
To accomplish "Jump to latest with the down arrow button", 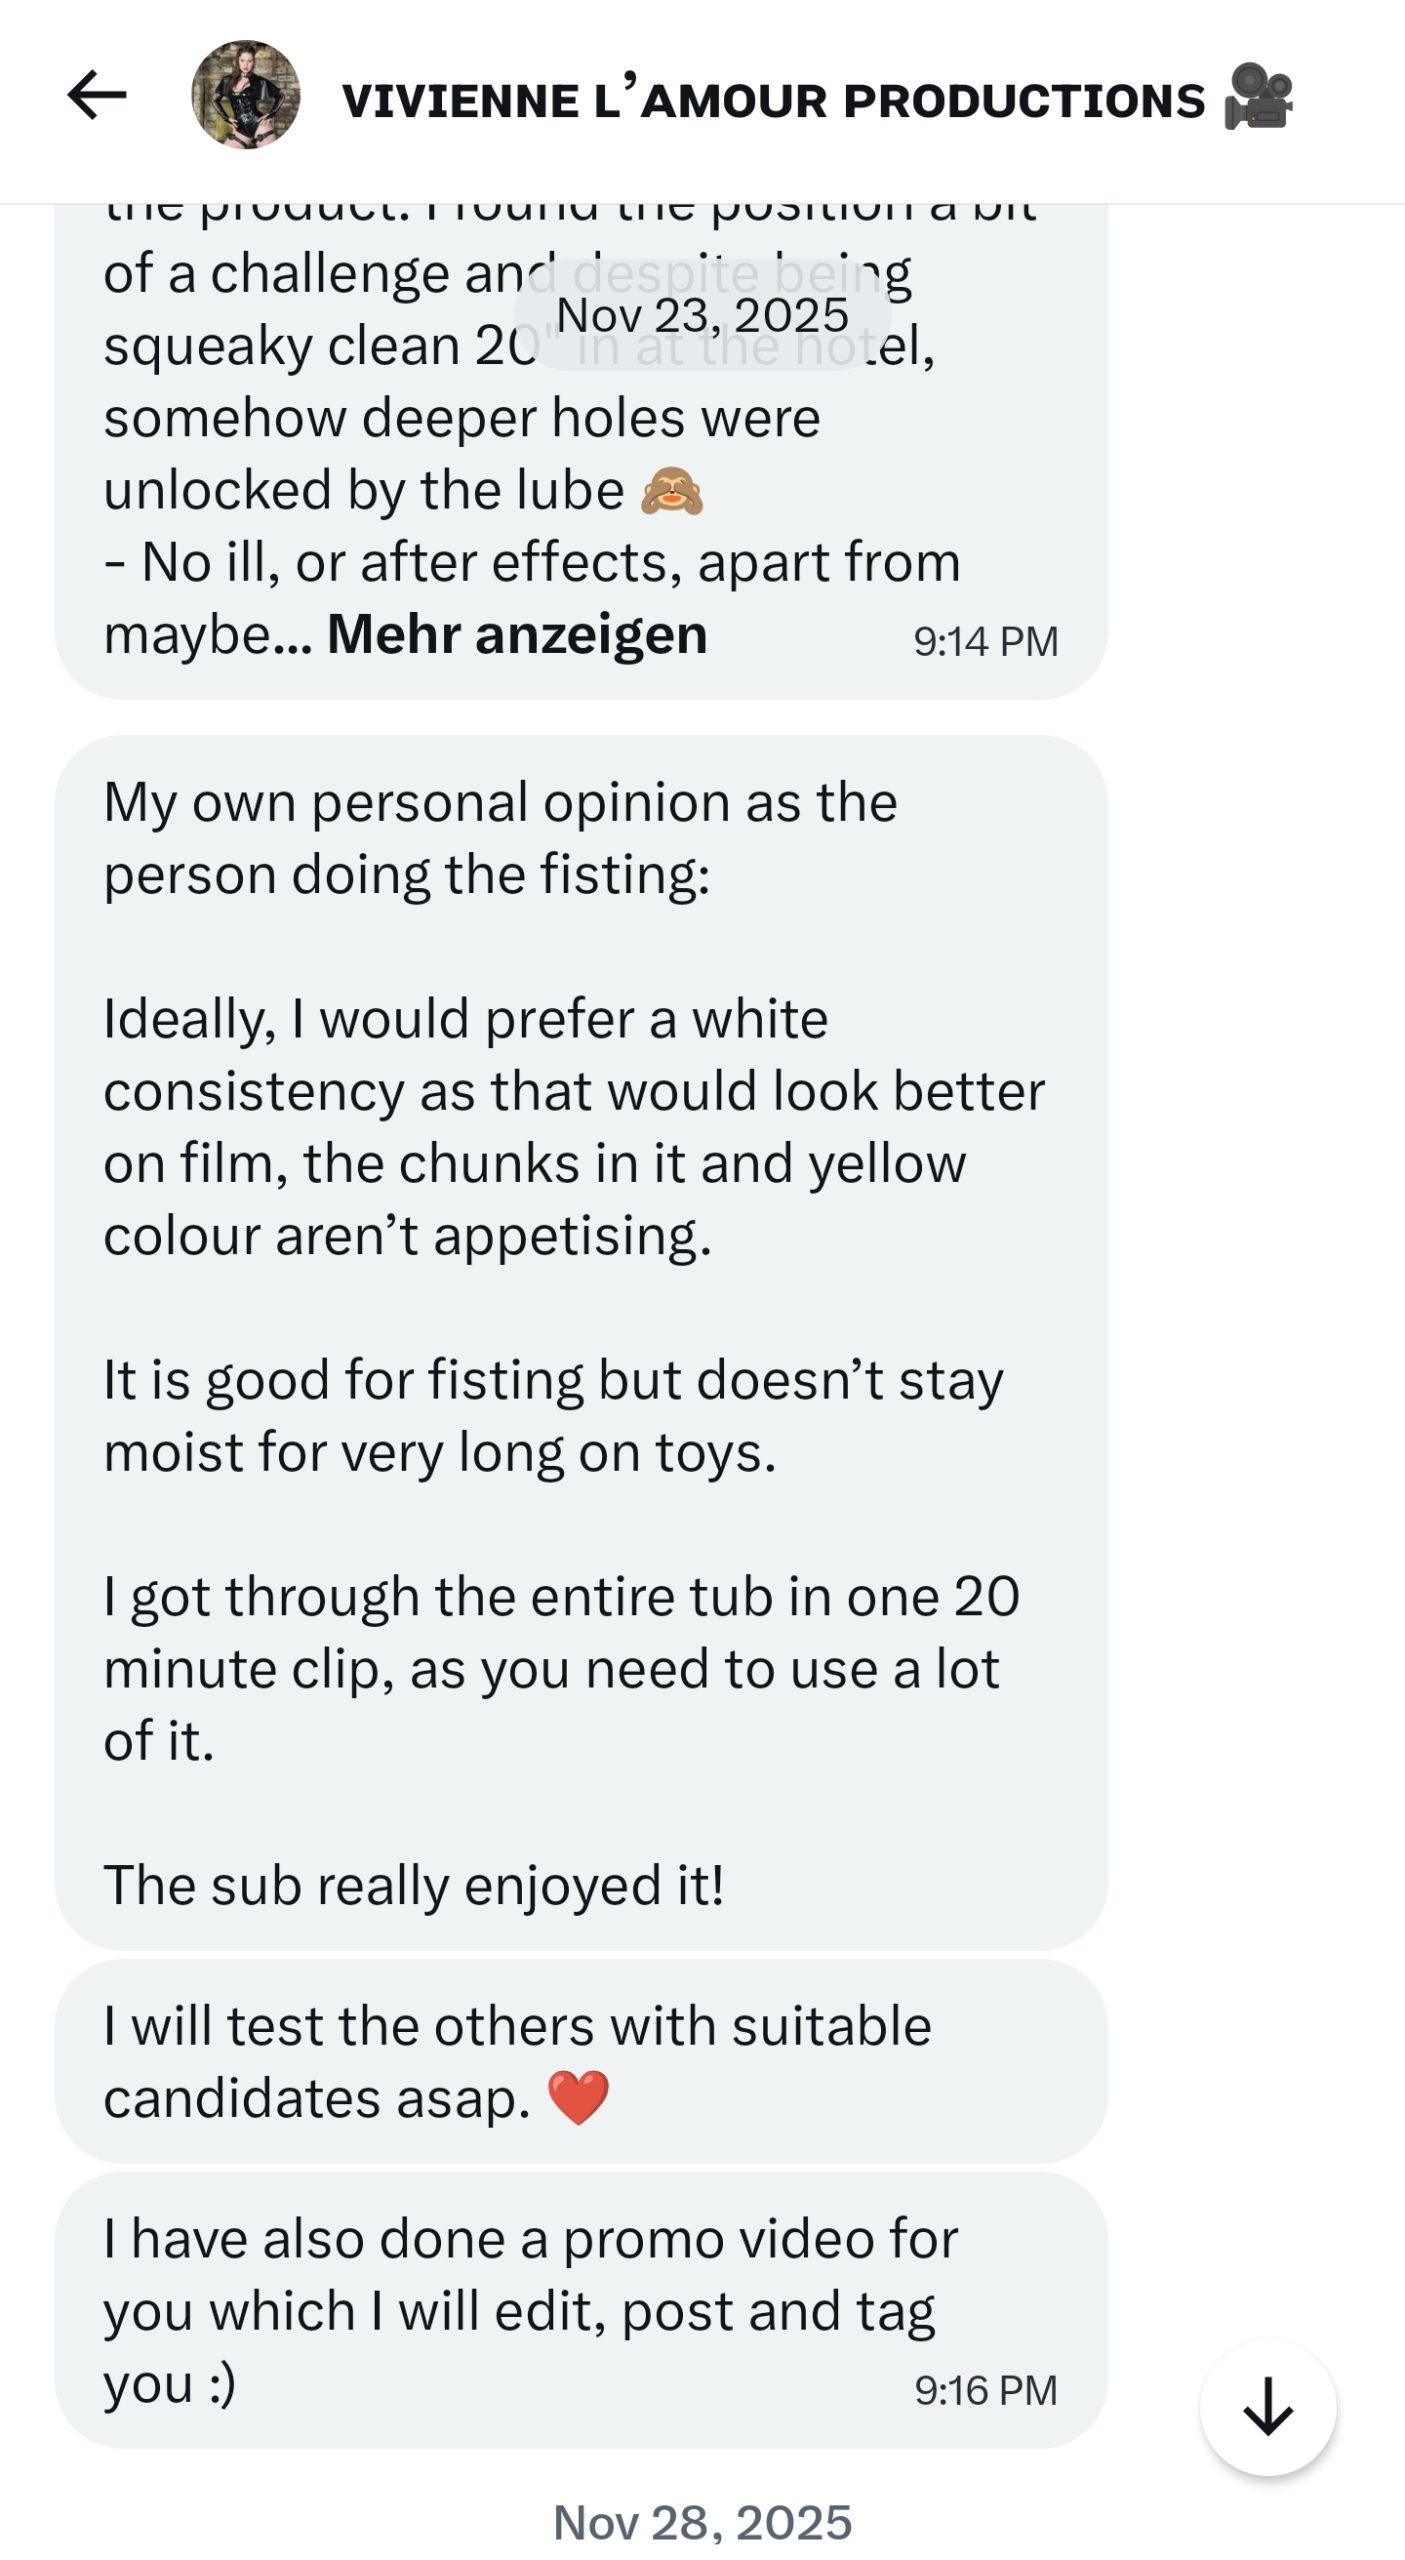I will [1267, 2407].
